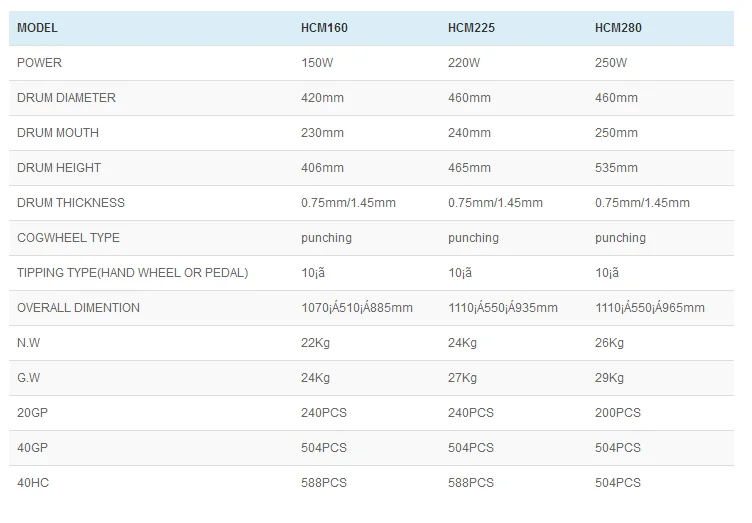Screen dimensions: 752x523
Task: Click the HCM225 column header
Action: (471, 28)
